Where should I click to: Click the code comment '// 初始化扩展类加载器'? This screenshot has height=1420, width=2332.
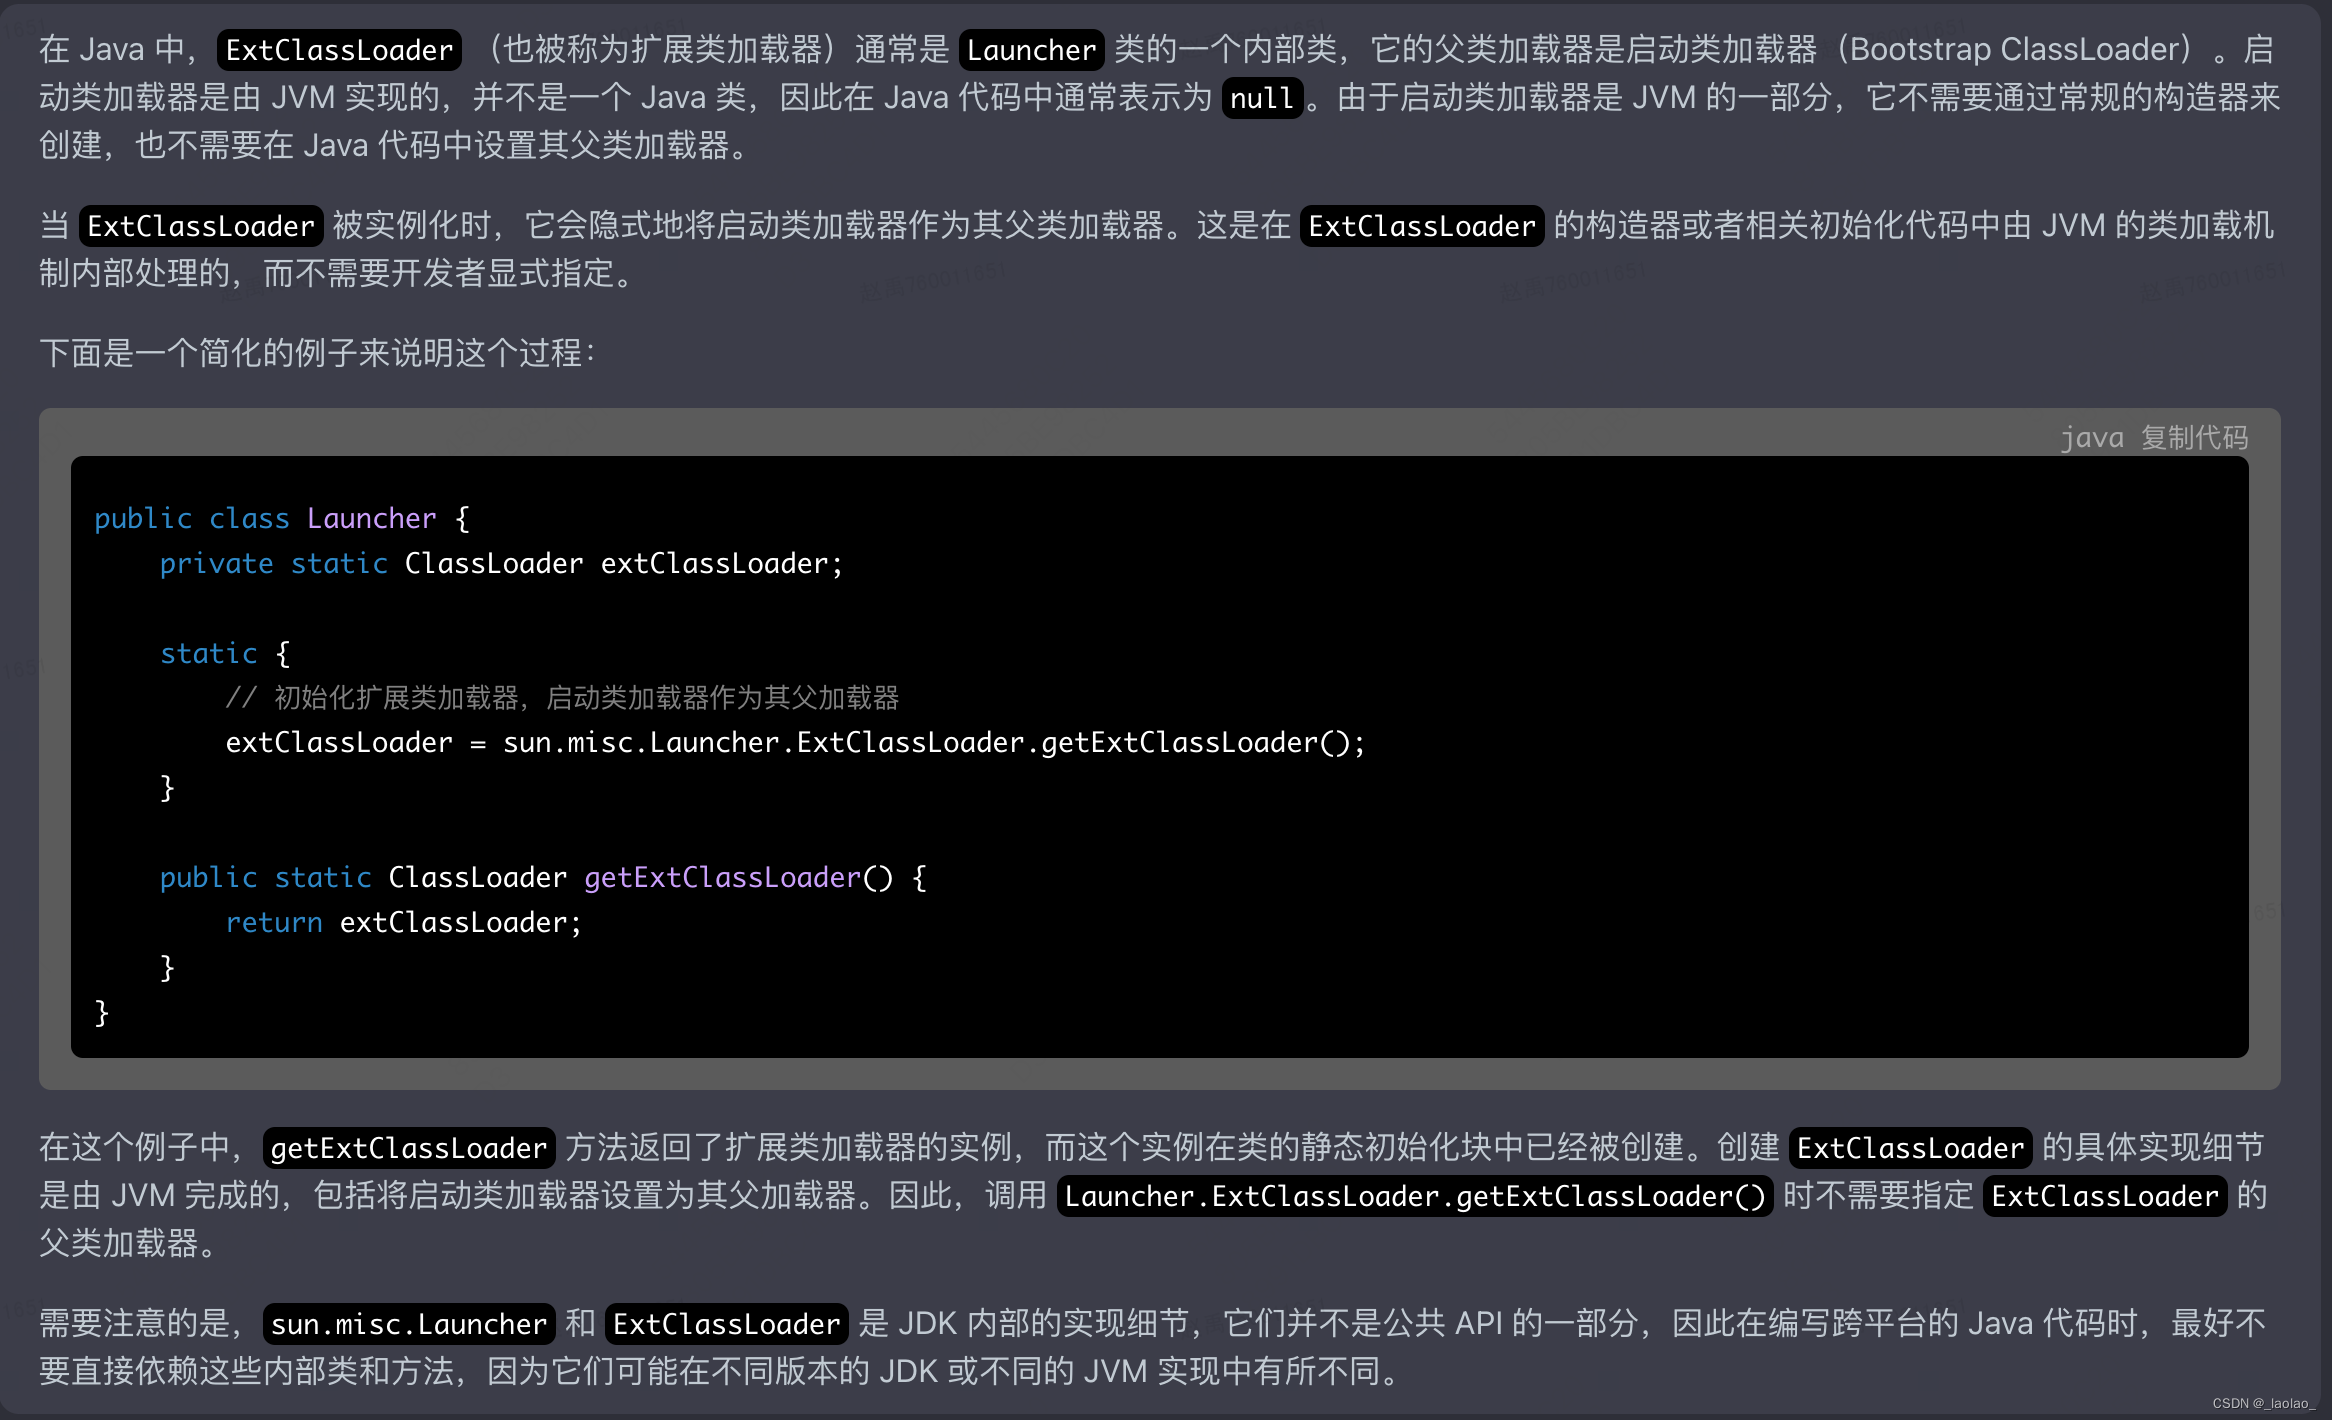coord(562,698)
